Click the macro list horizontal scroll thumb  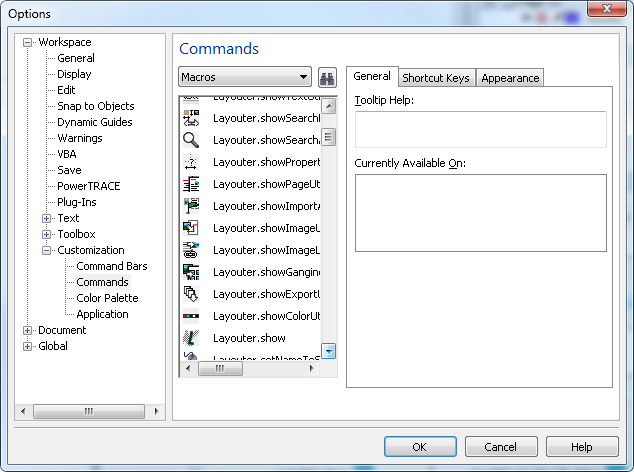tap(220, 368)
